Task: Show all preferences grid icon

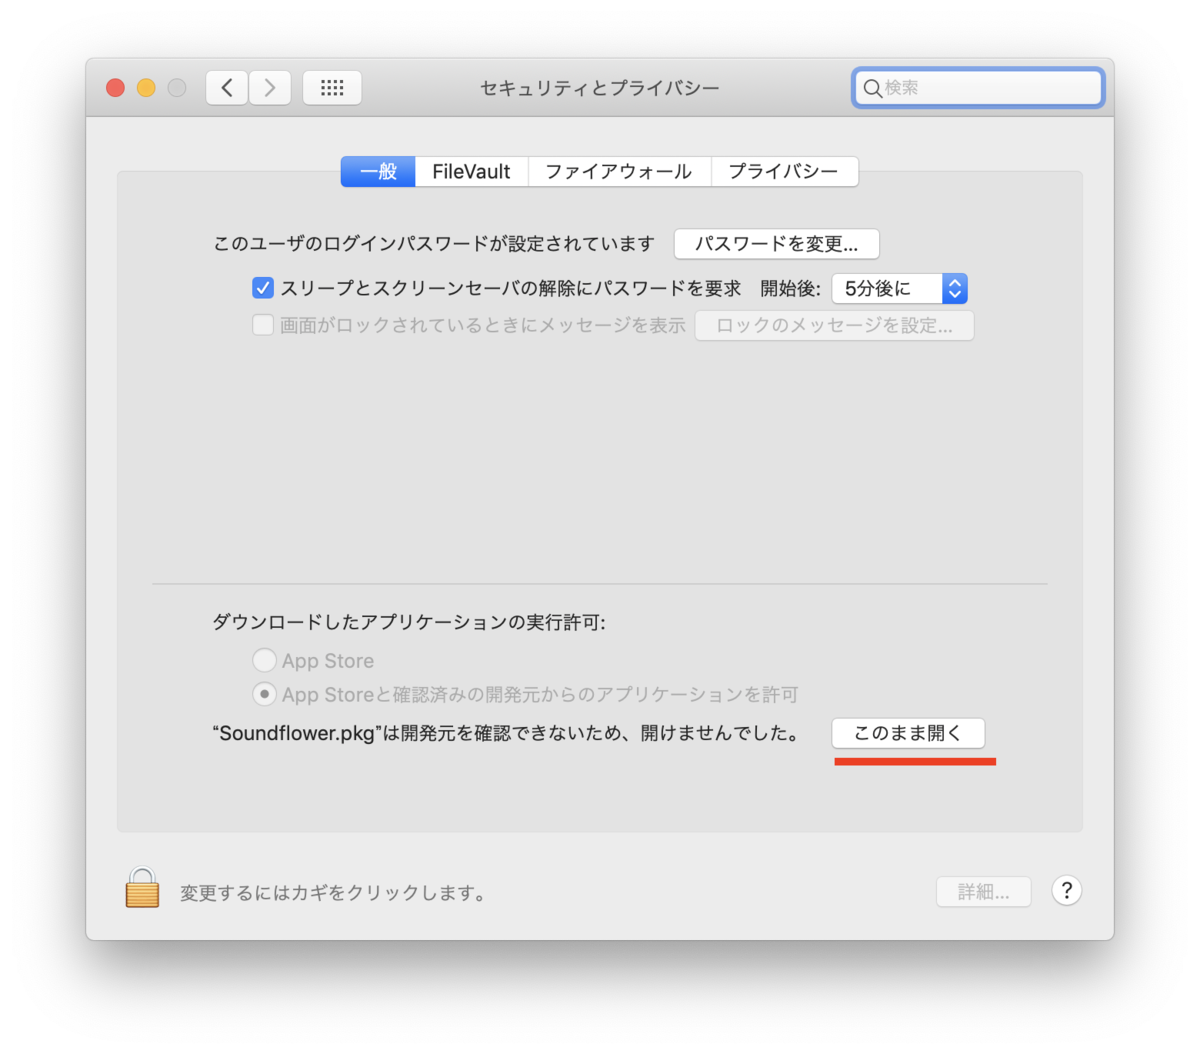Action: pos(332,88)
